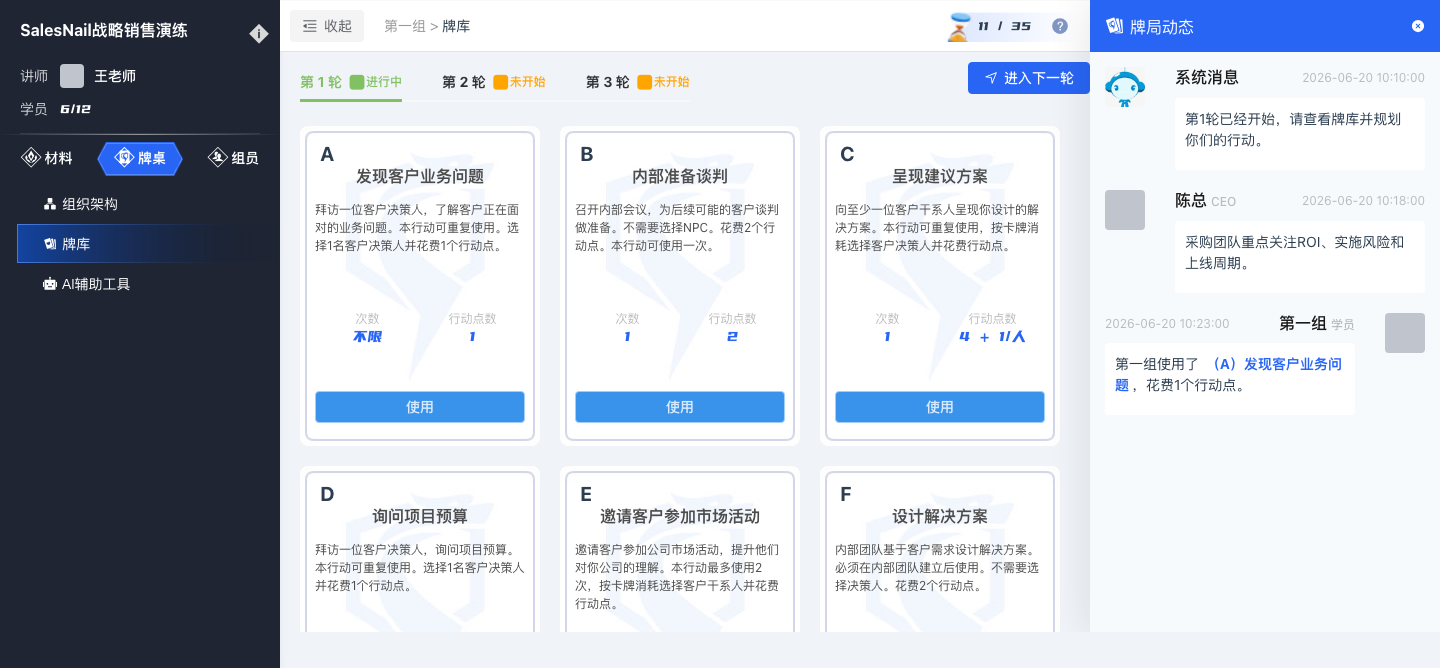Click the AI辅助工具 robot icon
This screenshot has width=1440, height=668.
[x=50, y=284]
